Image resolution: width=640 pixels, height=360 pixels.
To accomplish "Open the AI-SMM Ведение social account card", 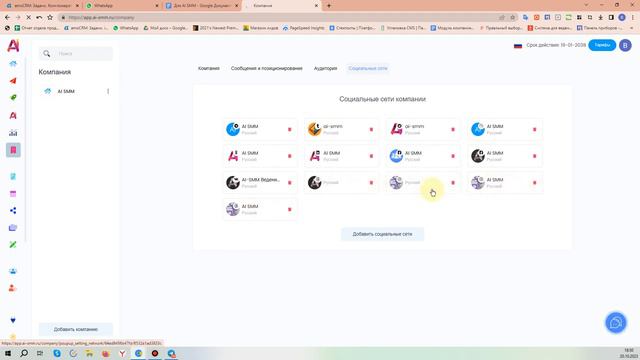I will pos(260,183).
